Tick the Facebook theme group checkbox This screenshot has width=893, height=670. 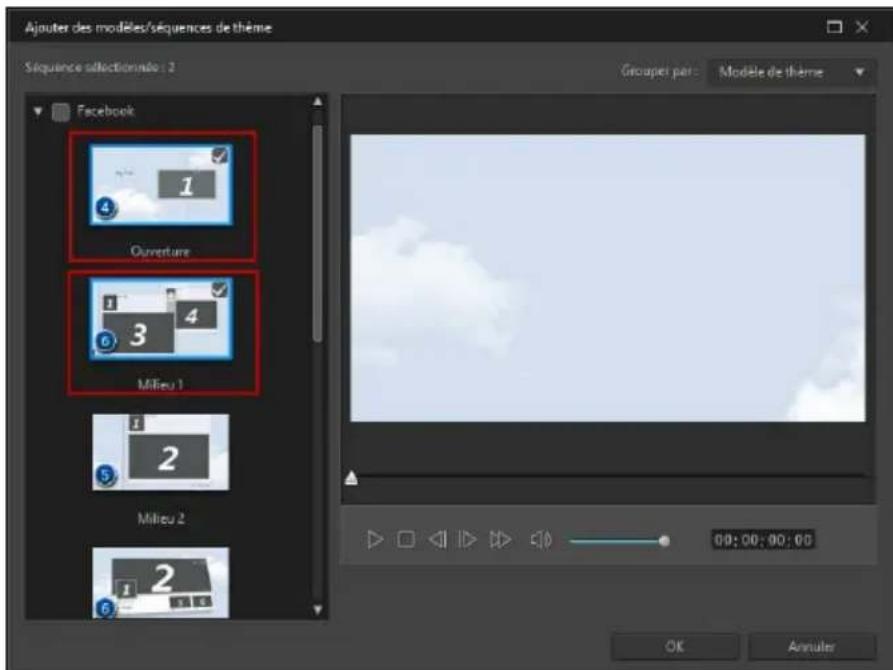coord(61,112)
